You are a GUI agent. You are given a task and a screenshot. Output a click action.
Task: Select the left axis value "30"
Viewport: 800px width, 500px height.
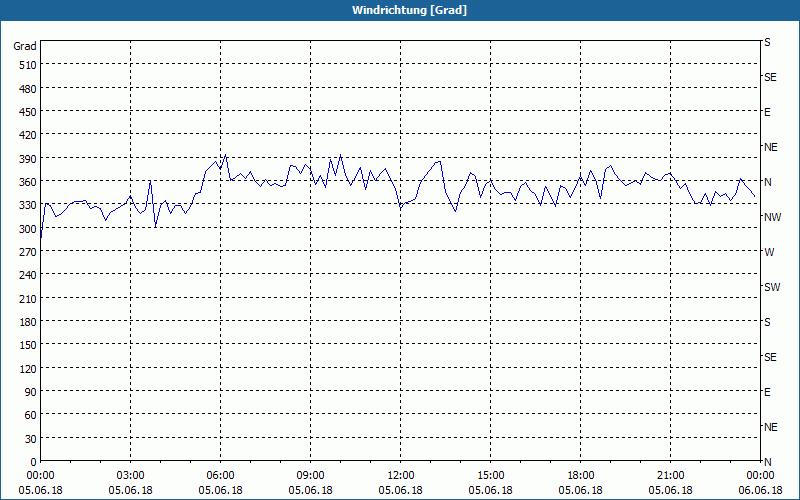coord(31,439)
